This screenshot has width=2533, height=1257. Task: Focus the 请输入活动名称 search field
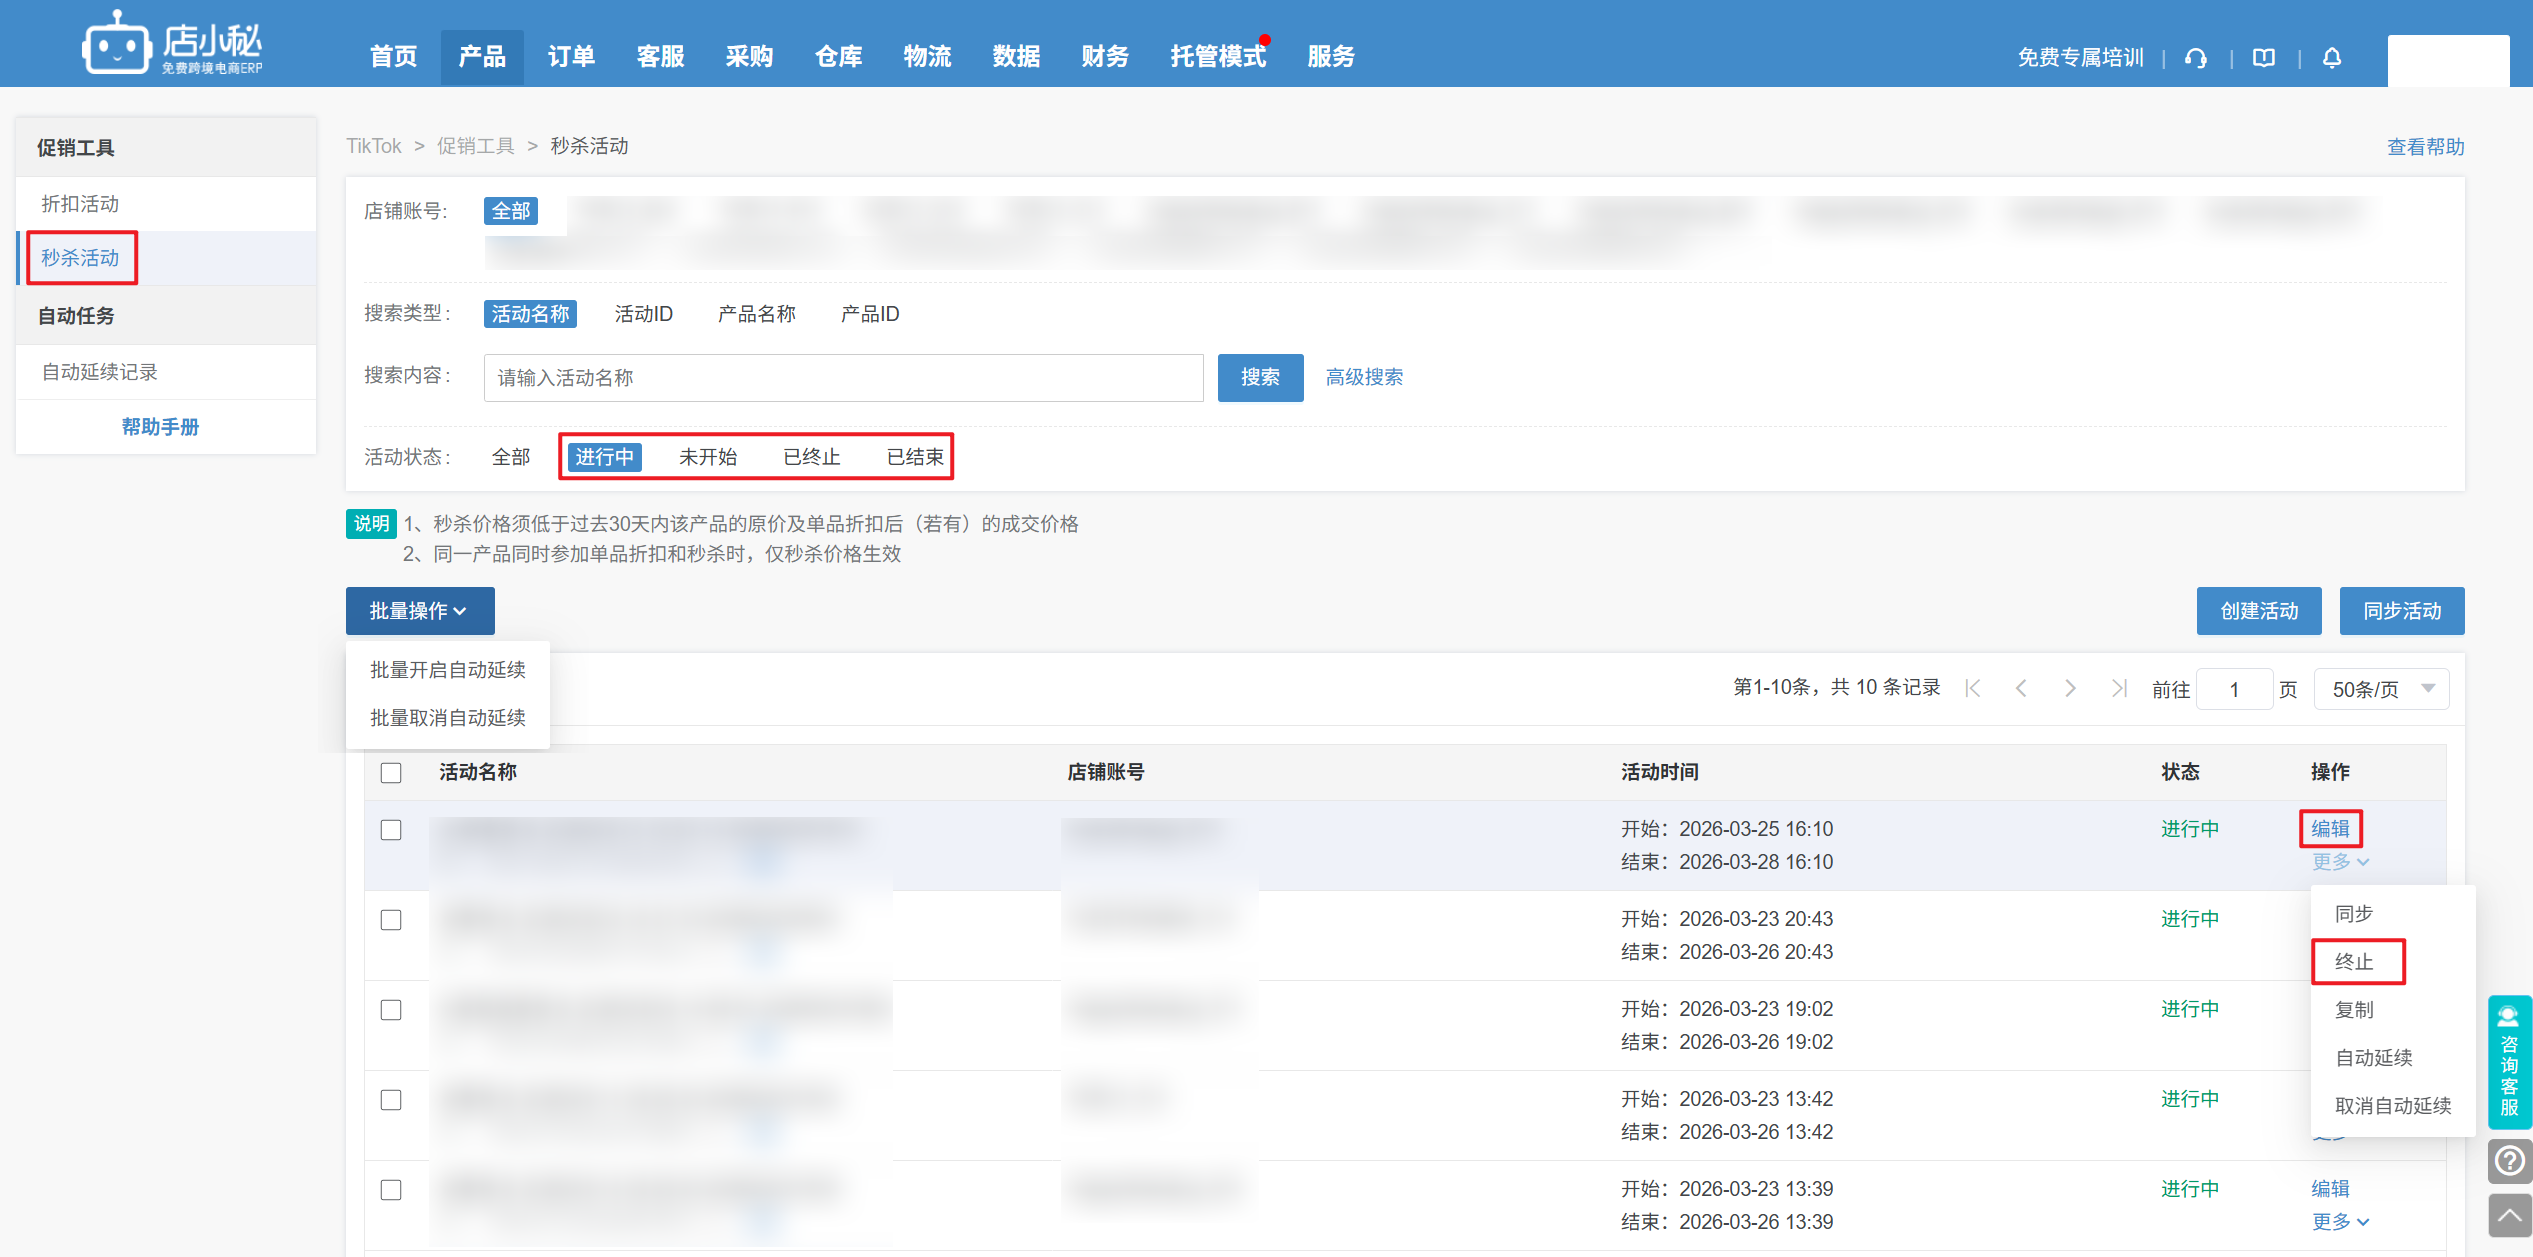coord(843,378)
